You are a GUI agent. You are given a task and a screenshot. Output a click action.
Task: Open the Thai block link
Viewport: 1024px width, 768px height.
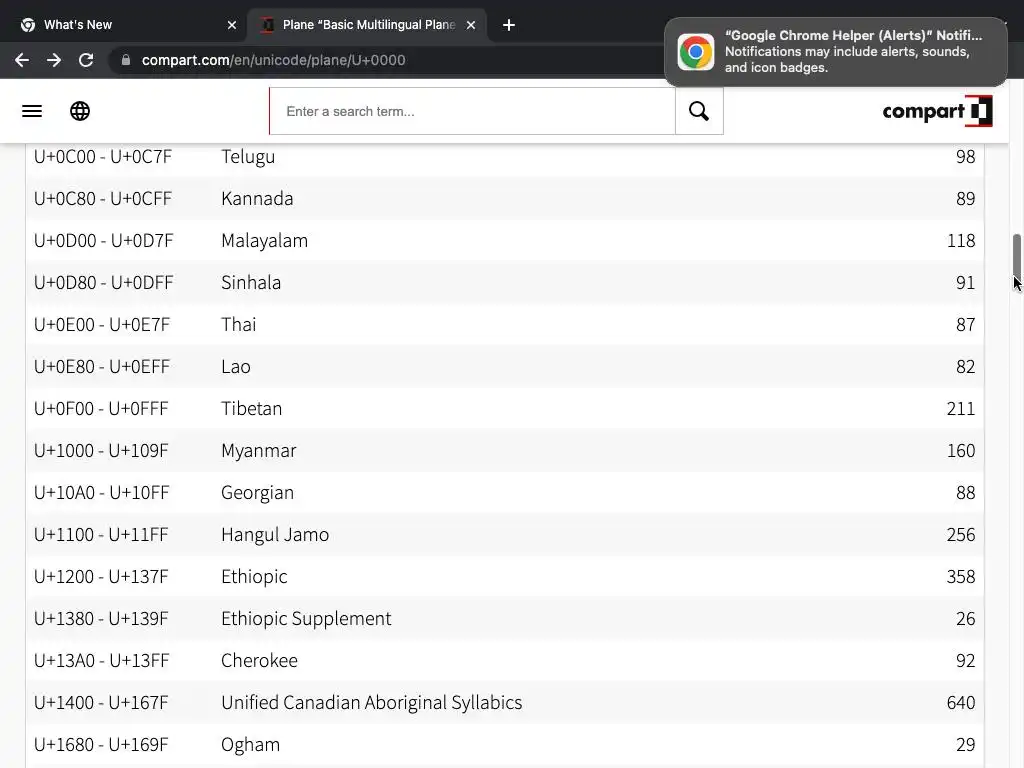(x=239, y=325)
